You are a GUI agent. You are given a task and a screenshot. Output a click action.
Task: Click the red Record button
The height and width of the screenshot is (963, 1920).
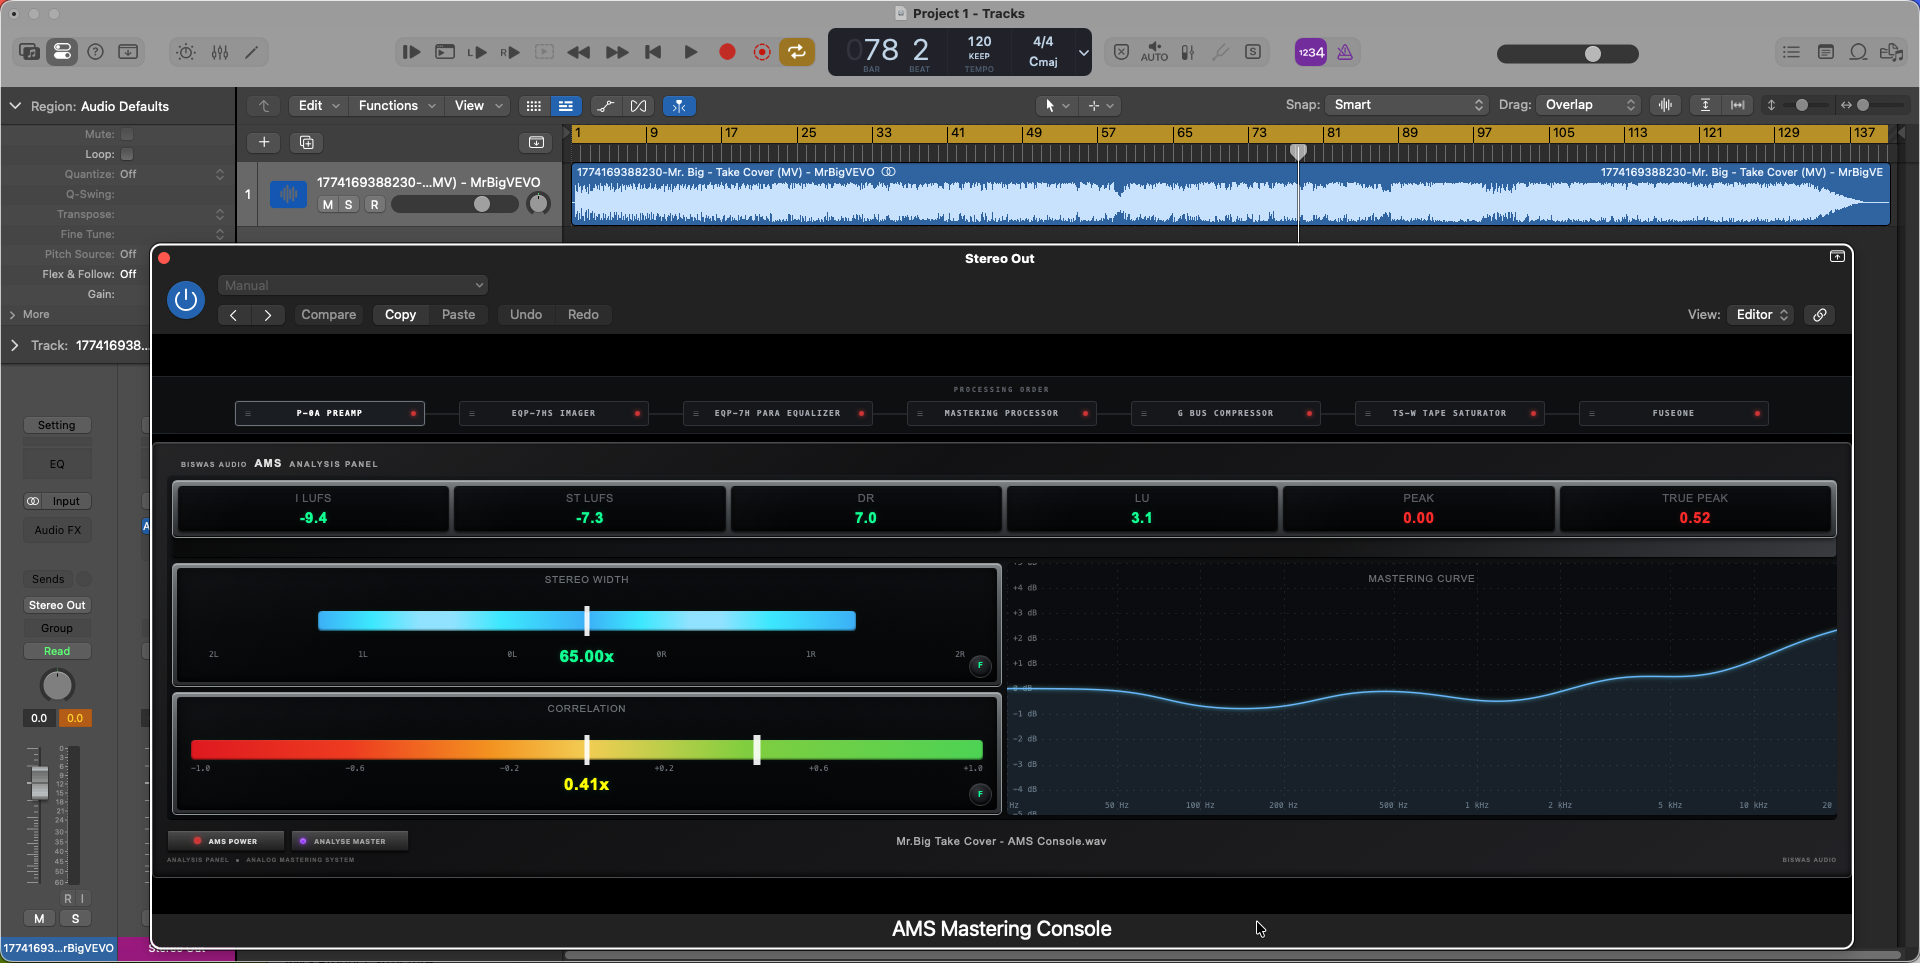click(727, 52)
